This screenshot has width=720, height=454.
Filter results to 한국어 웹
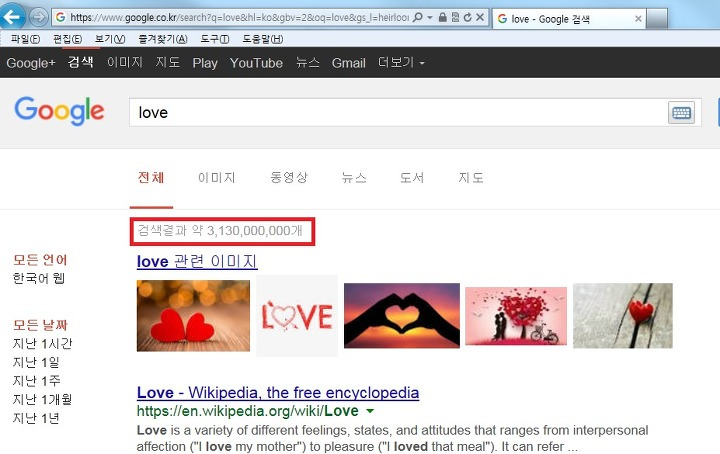pos(39,278)
